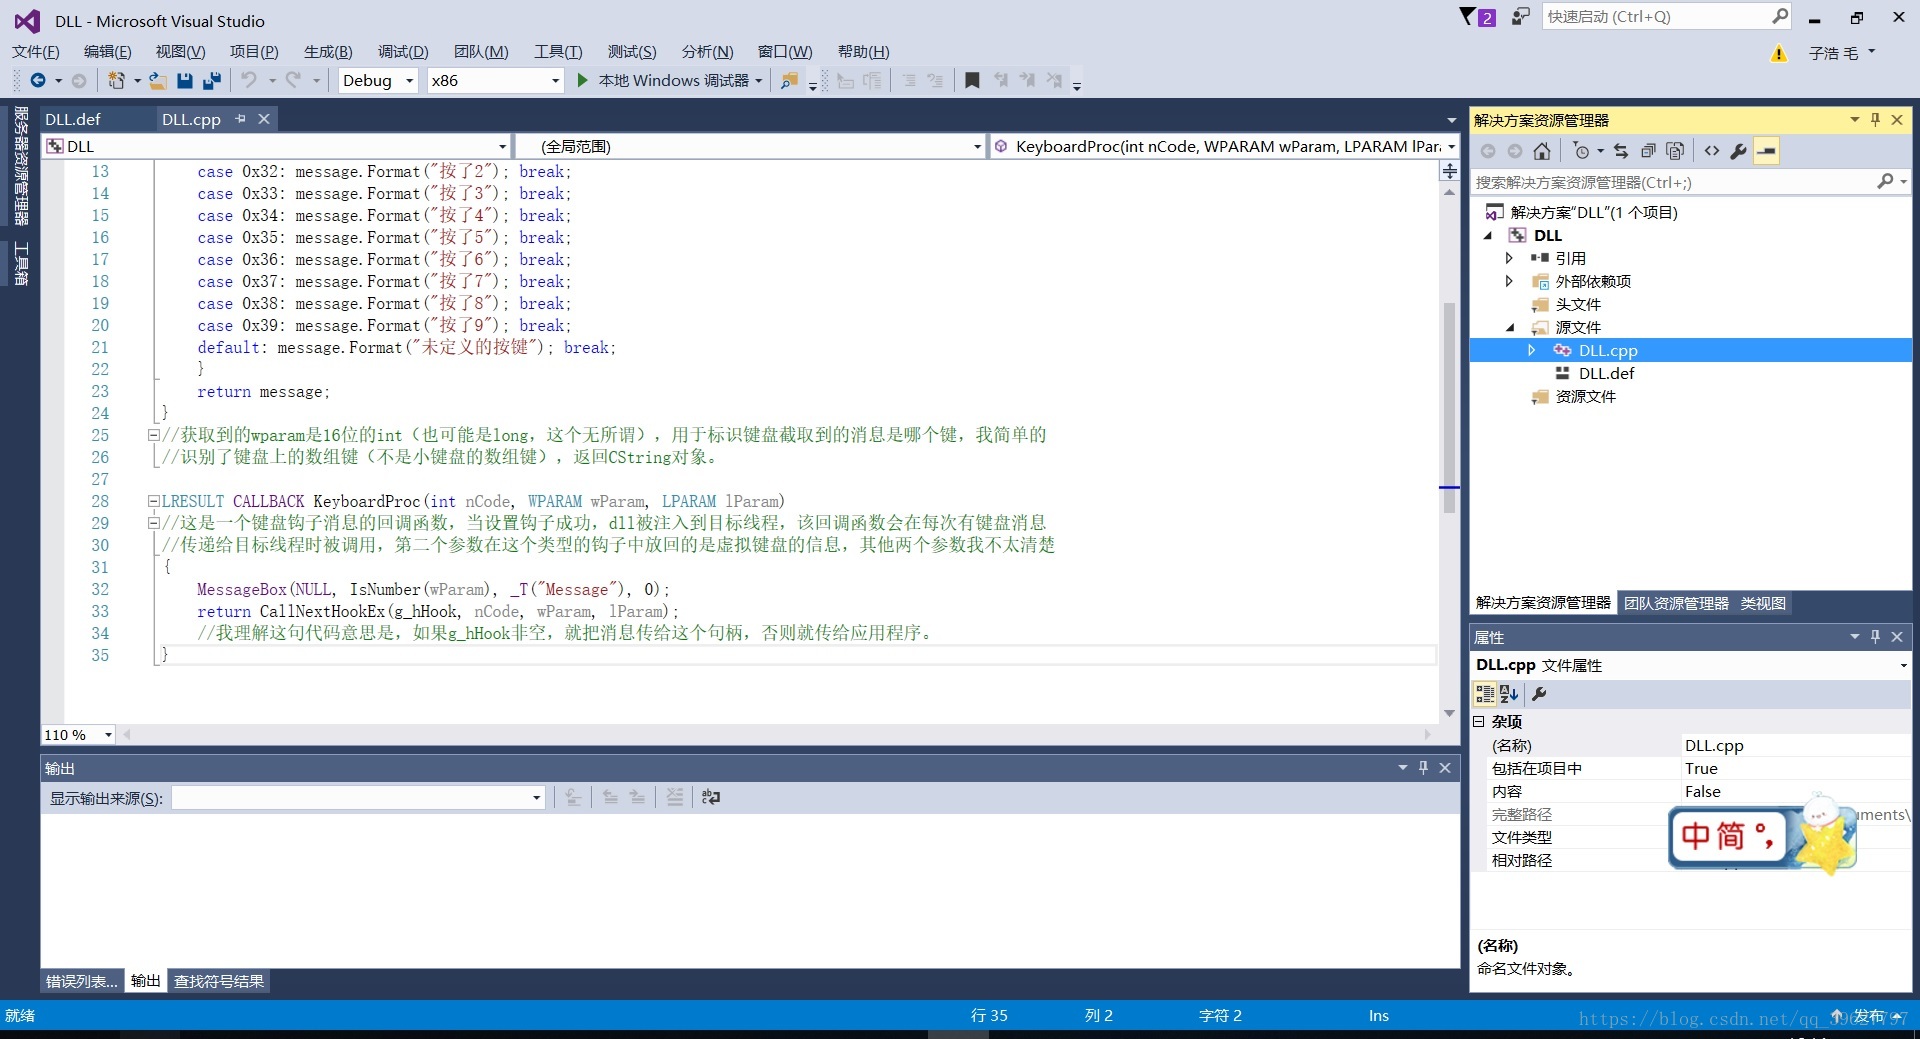Save DLL.cpp with the floppy icon

[x=185, y=81]
